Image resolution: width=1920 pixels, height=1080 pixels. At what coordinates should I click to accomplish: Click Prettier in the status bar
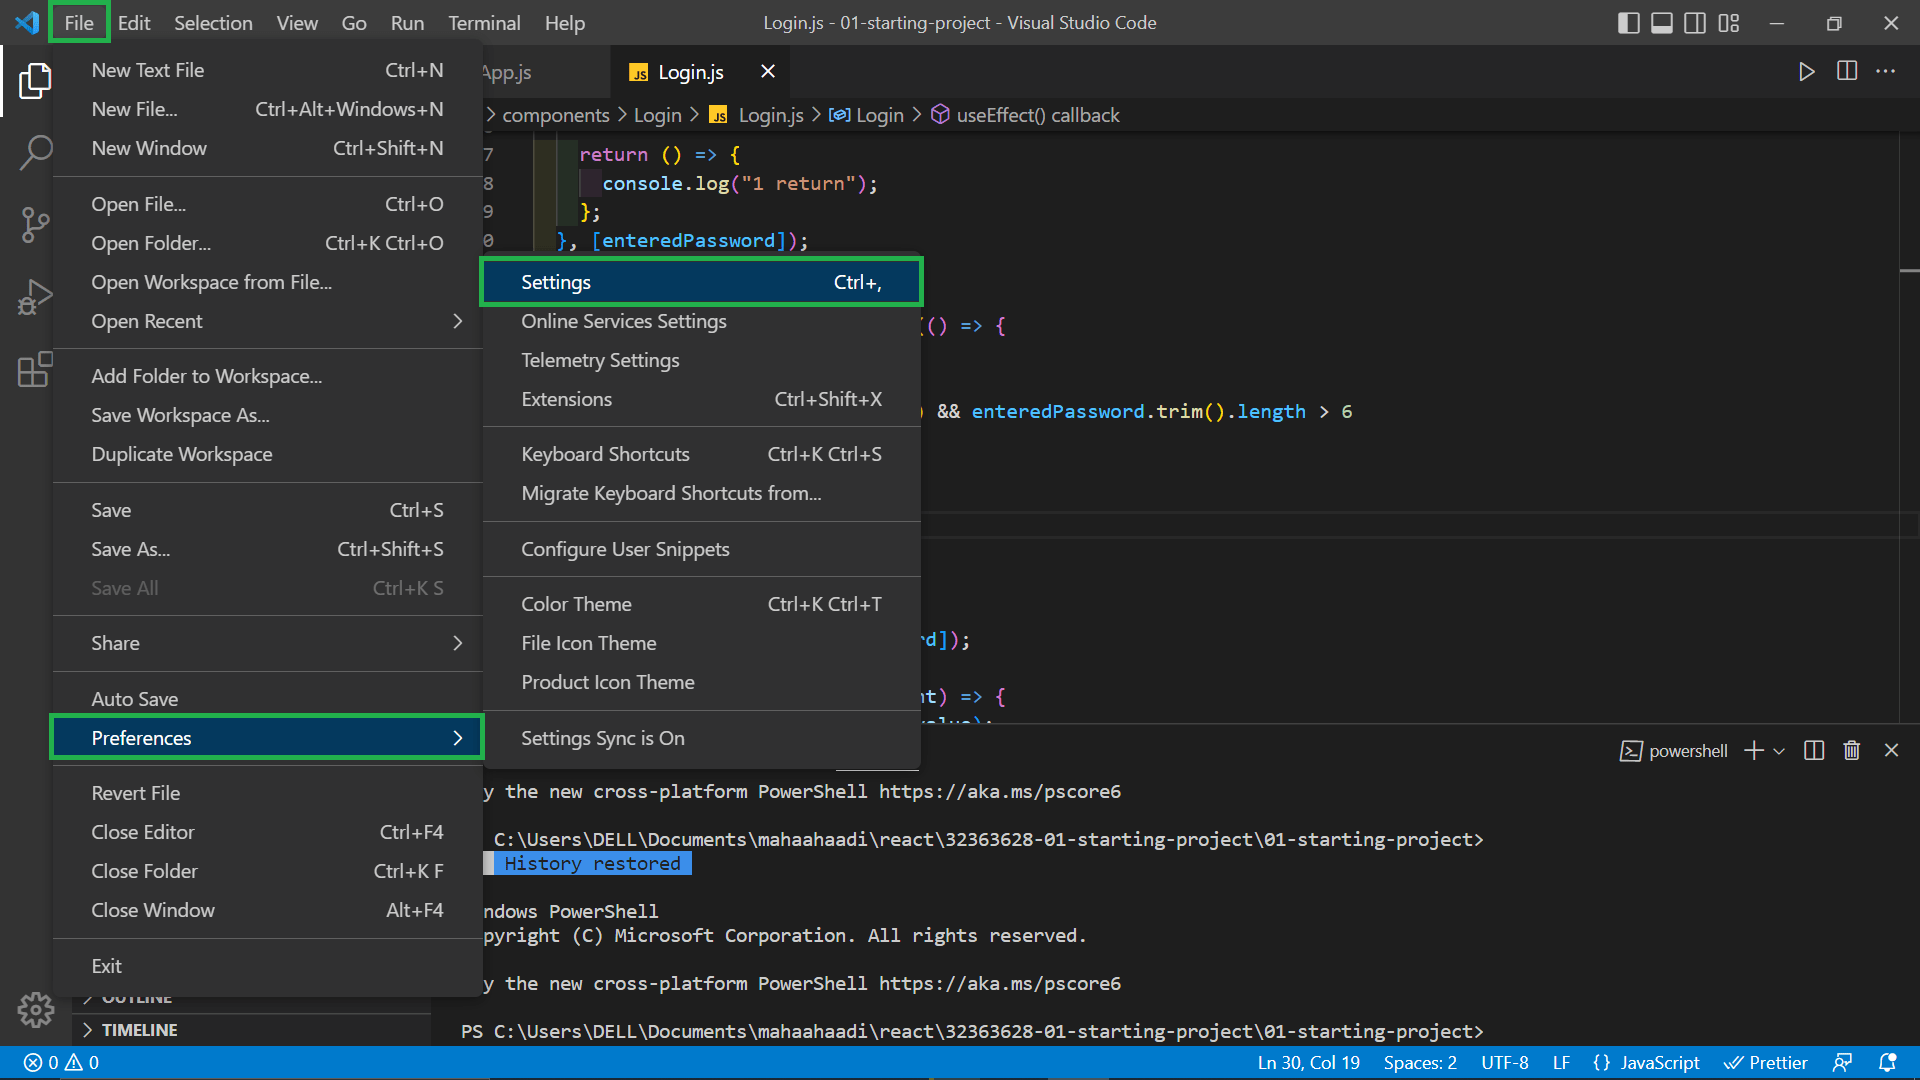tap(1766, 1063)
